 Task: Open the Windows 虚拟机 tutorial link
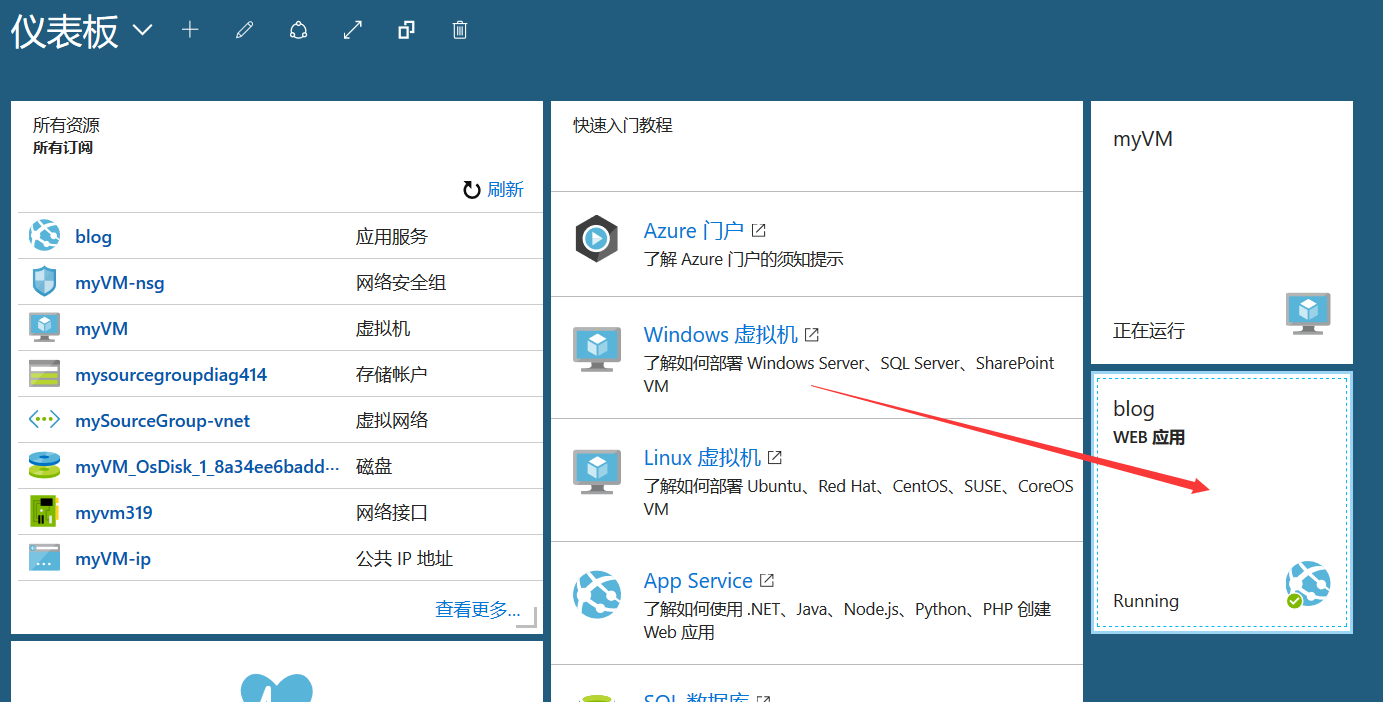coord(721,335)
